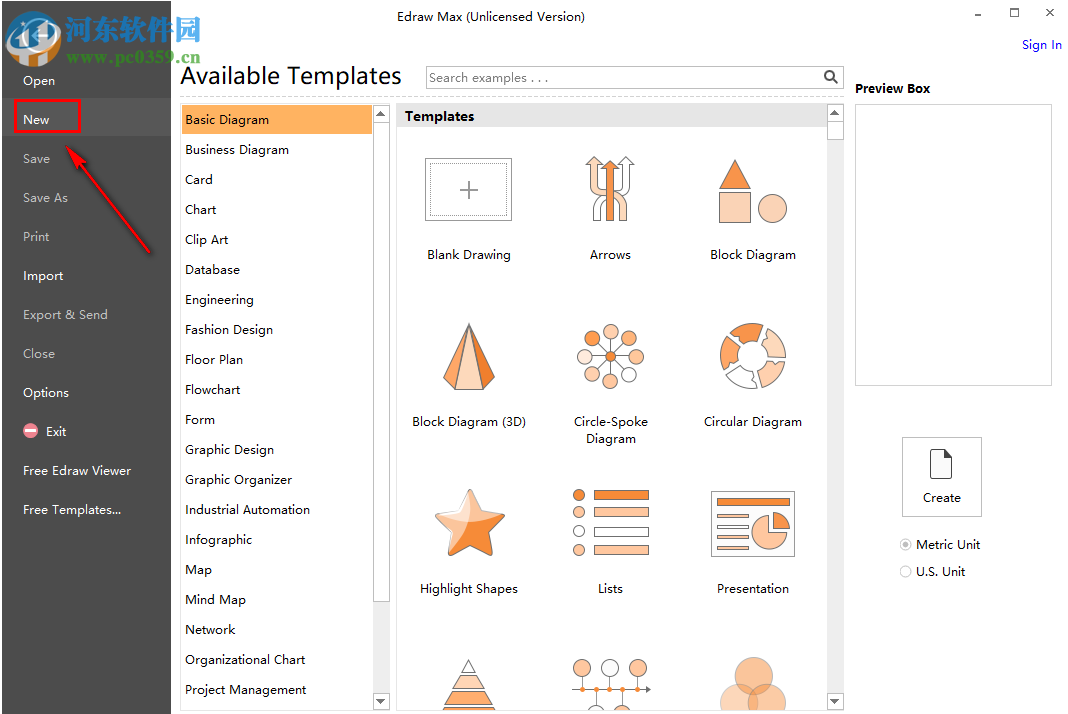Select Business Diagram category
The width and height of the screenshot is (1068, 714).
point(277,149)
